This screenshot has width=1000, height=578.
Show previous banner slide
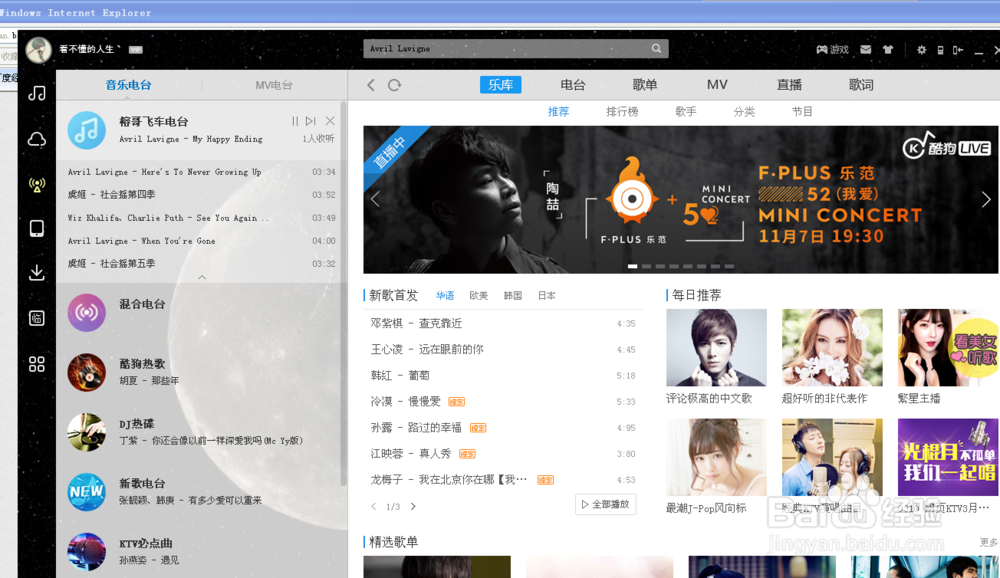(x=375, y=199)
